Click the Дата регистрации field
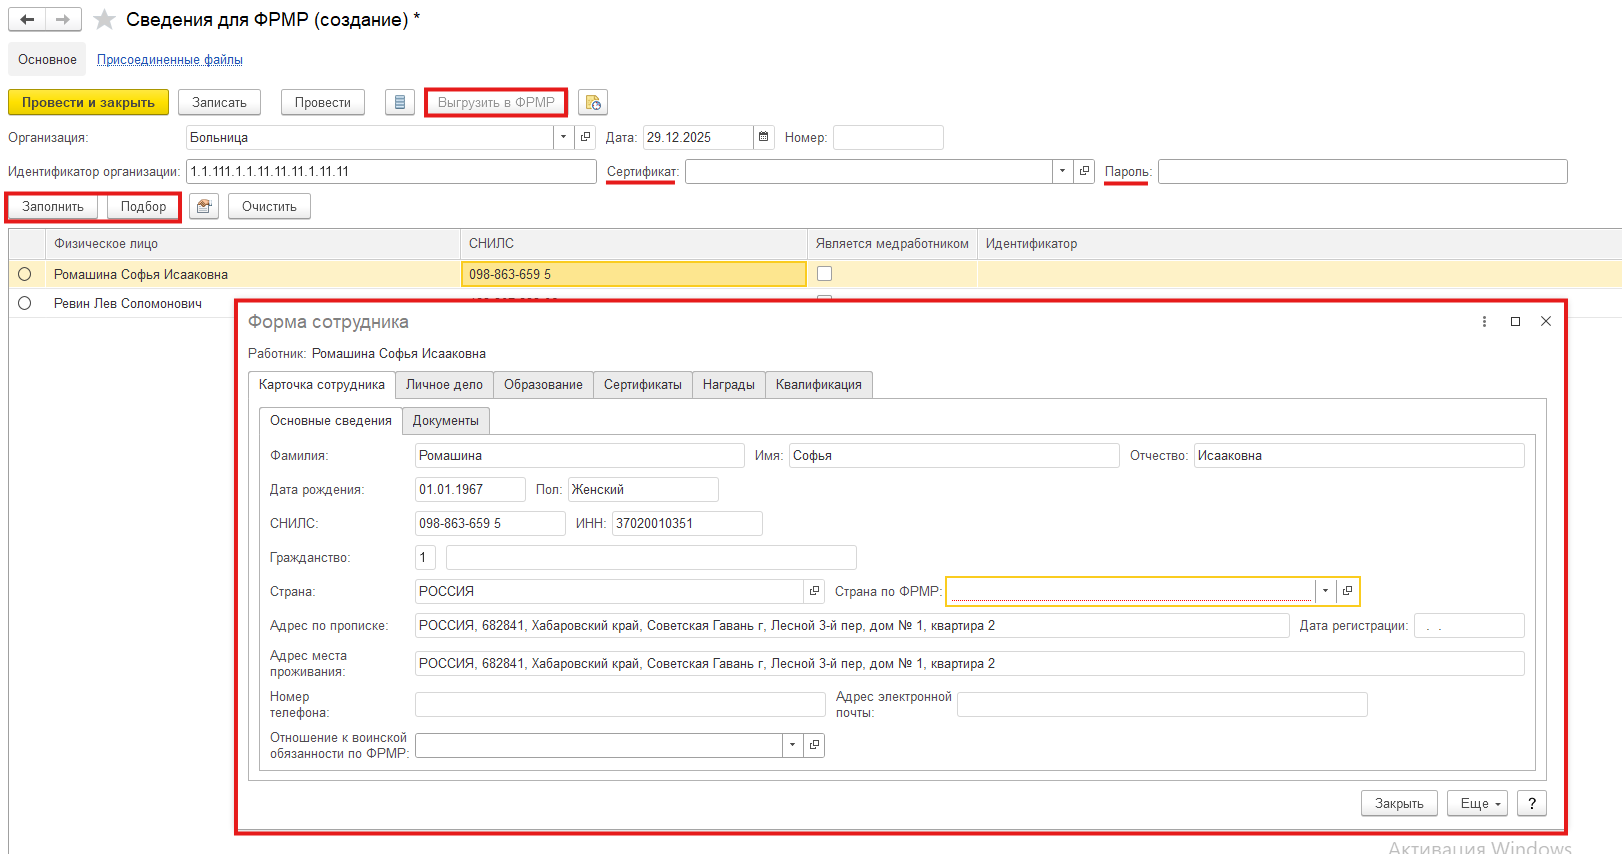This screenshot has height=854, width=1622. [1469, 625]
